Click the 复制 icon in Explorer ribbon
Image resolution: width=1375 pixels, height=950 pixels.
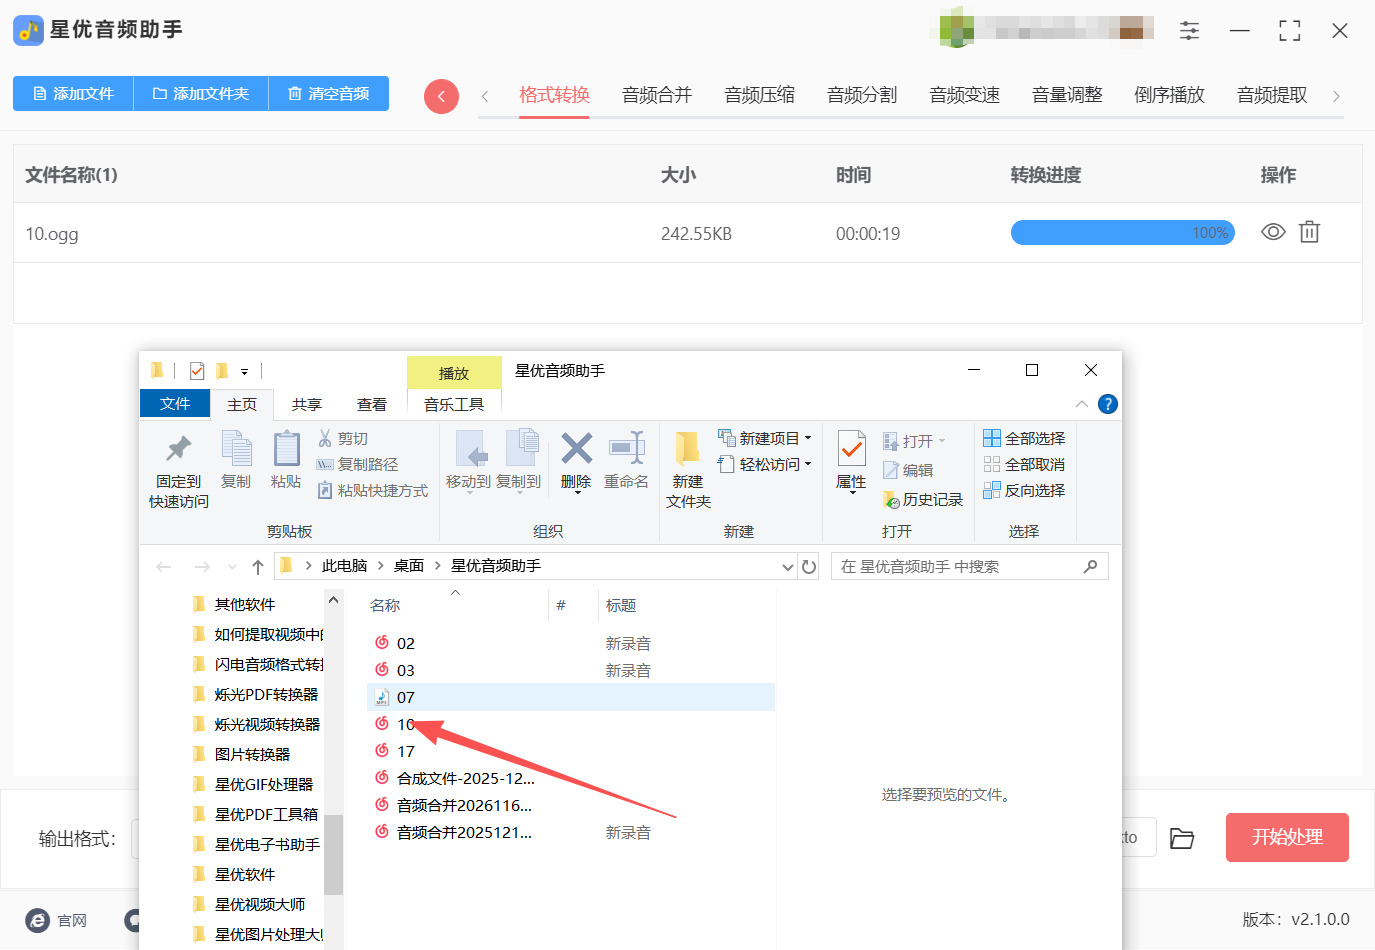click(236, 448)
